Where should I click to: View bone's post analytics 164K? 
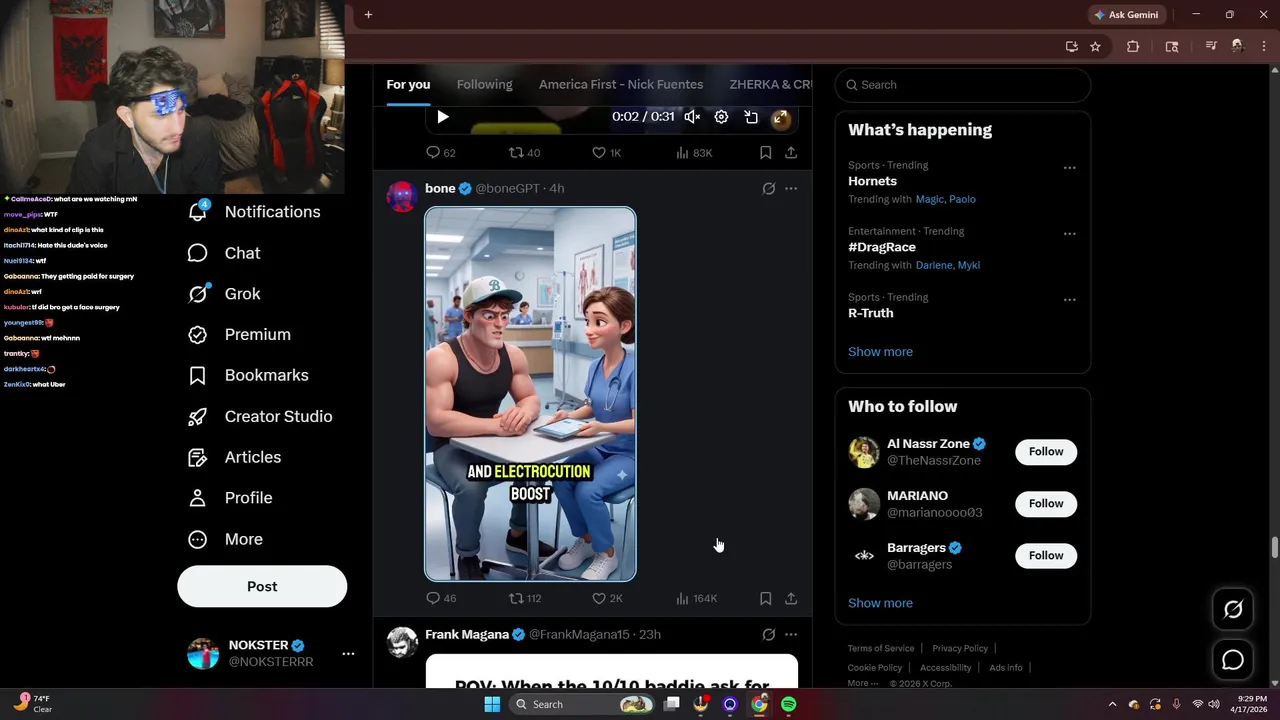[x=696, y=598]
